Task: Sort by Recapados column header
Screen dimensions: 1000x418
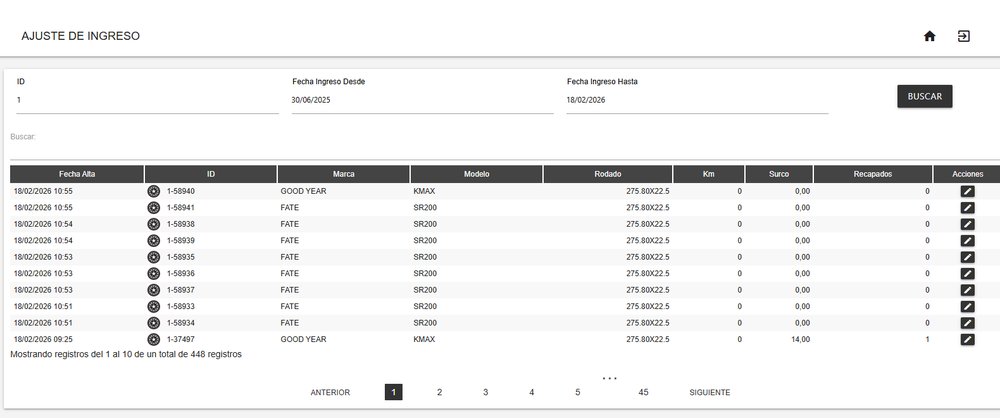Action: (x=873, y=174)
